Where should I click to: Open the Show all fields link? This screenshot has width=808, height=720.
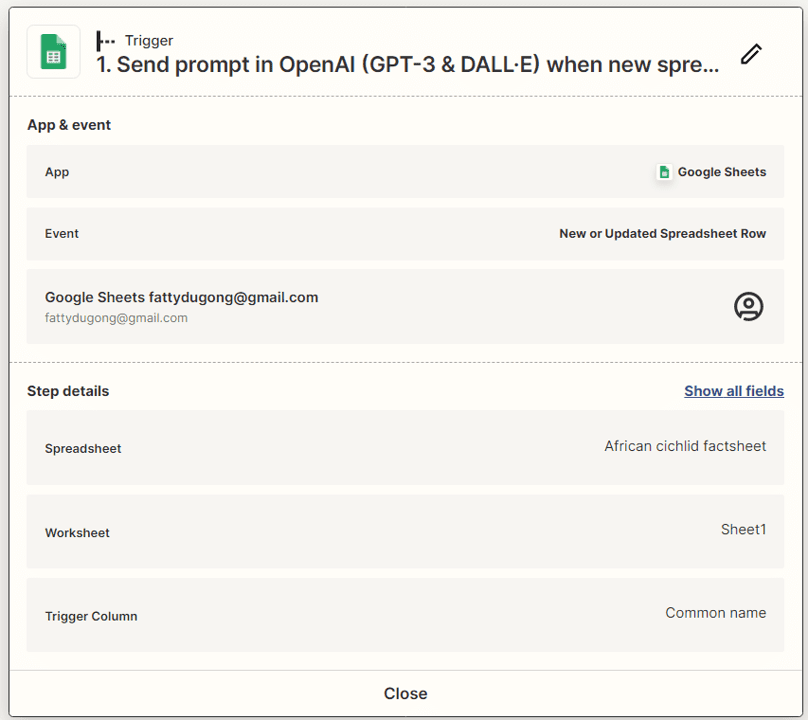pyautogui.click(x=734, y=391)
